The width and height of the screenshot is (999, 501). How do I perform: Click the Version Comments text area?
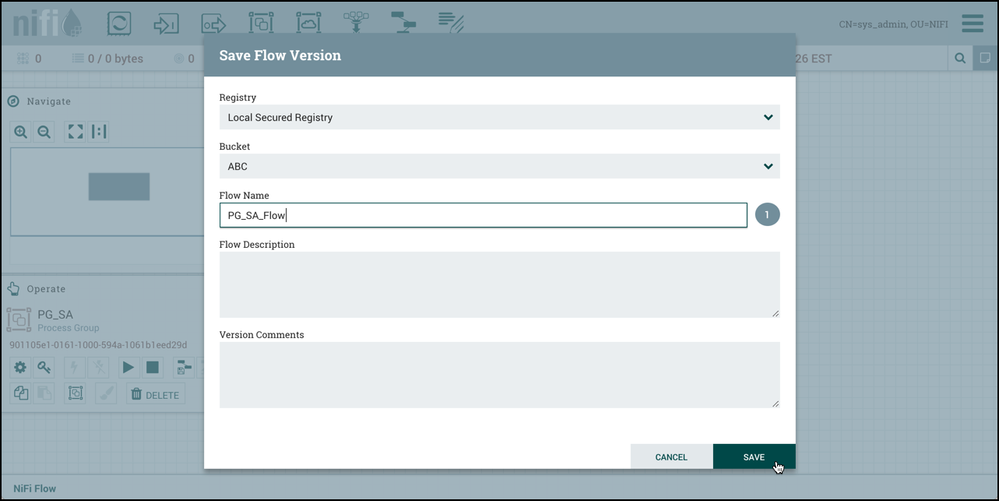click(x=500, y=375)
